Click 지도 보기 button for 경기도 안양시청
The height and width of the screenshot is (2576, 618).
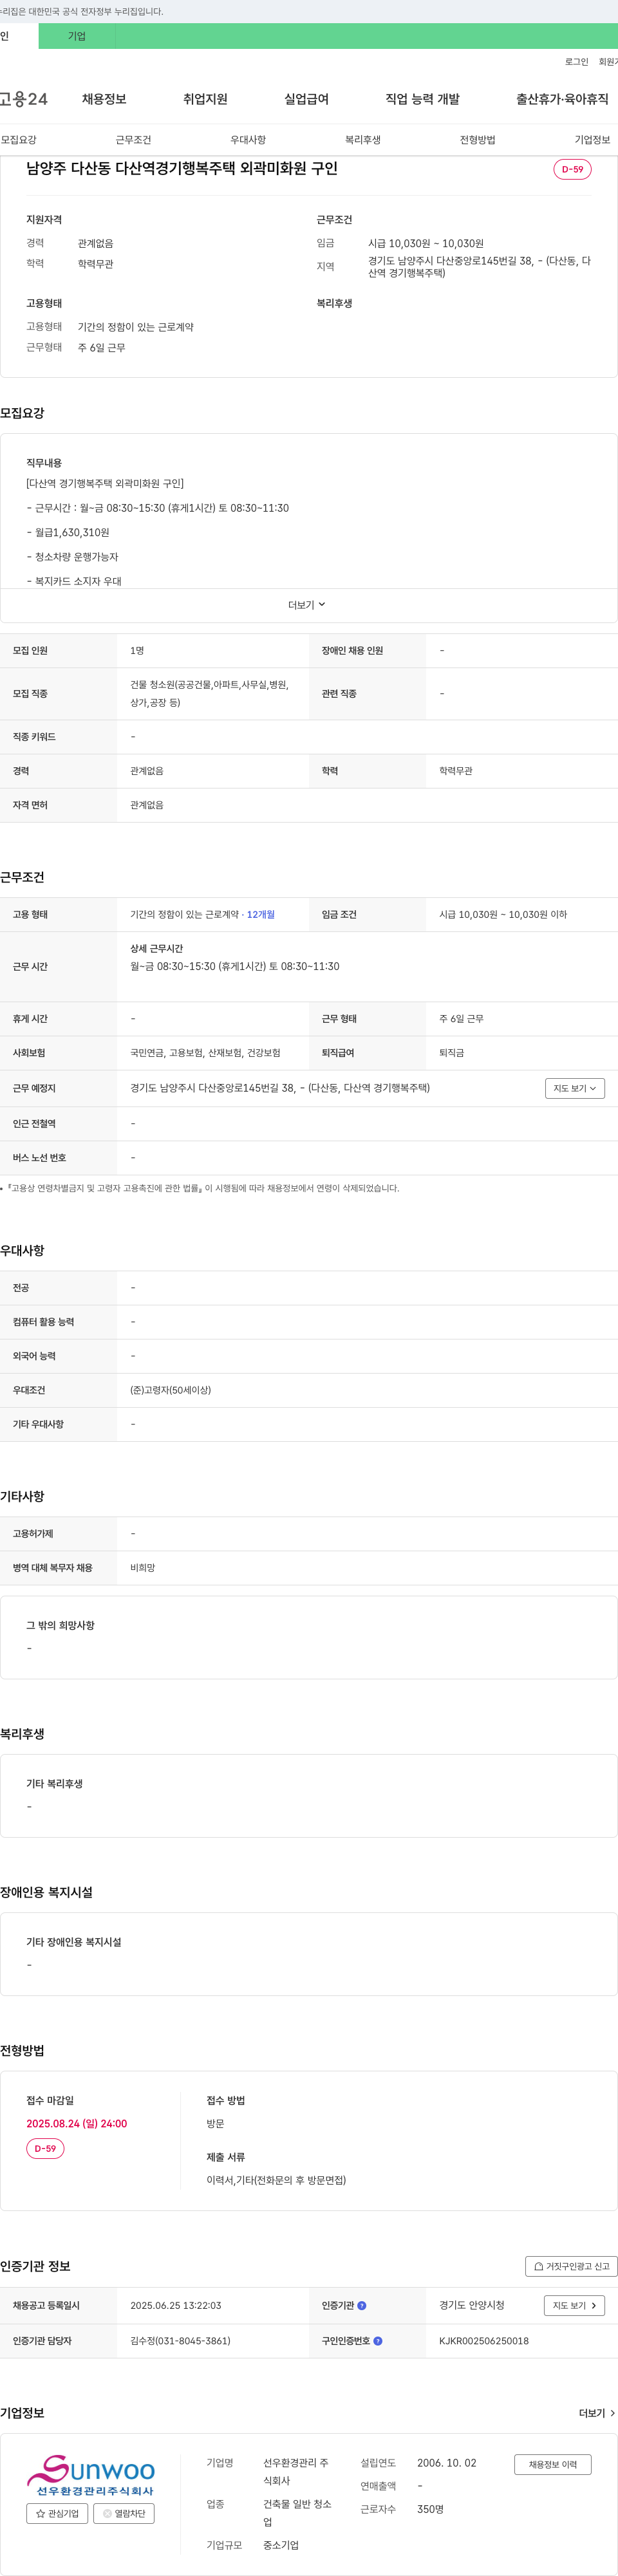point(575,2305)
